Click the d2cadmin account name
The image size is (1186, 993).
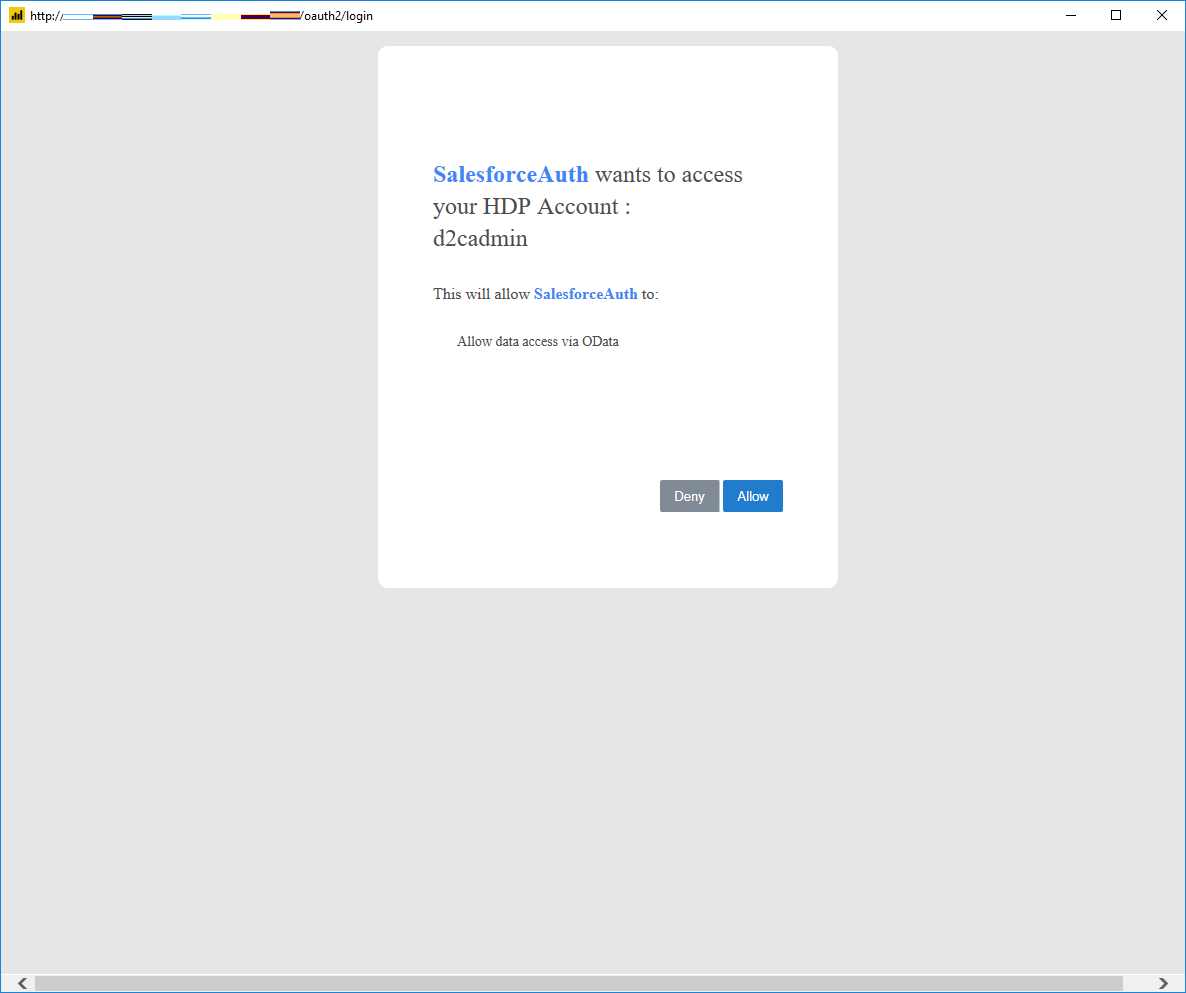coord(480,238)
